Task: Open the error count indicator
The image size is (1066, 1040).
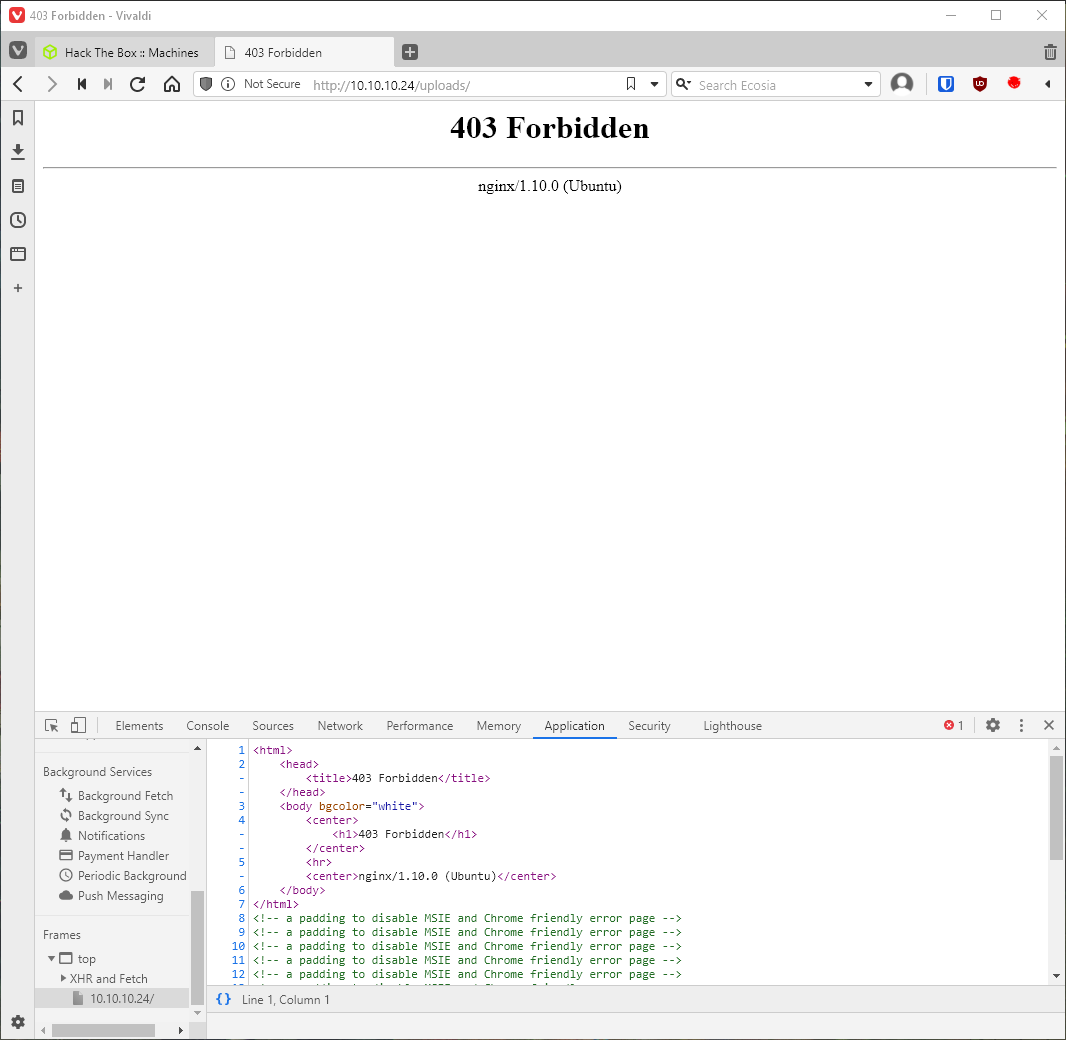Action: 953,725
